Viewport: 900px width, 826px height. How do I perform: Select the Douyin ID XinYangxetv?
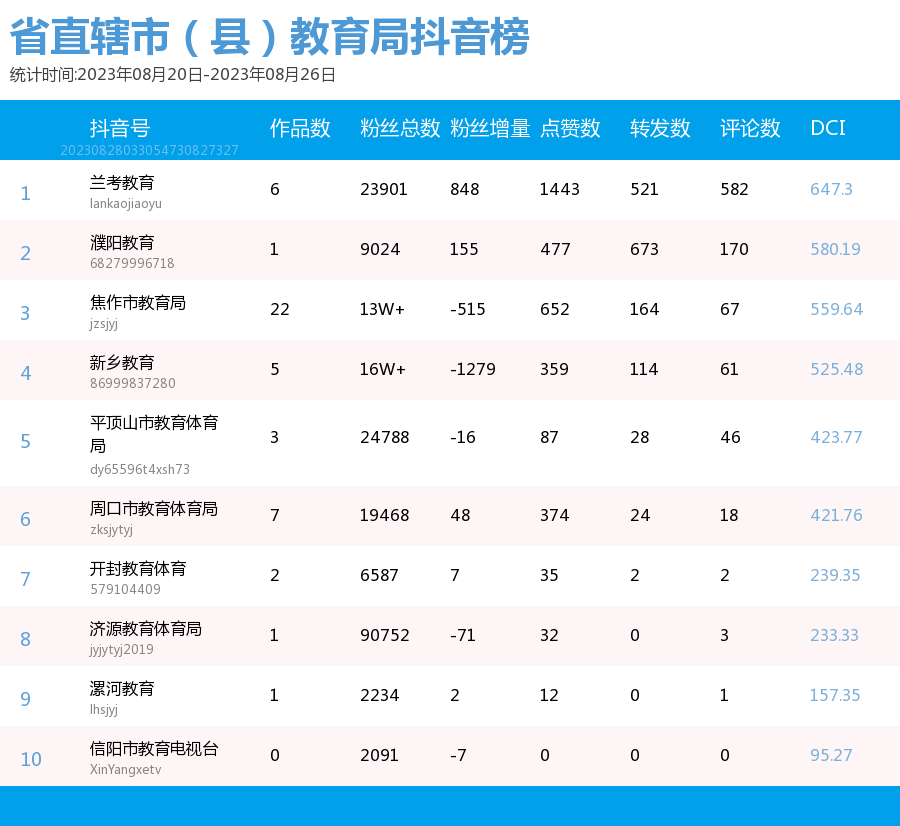[x=126, y=770]
